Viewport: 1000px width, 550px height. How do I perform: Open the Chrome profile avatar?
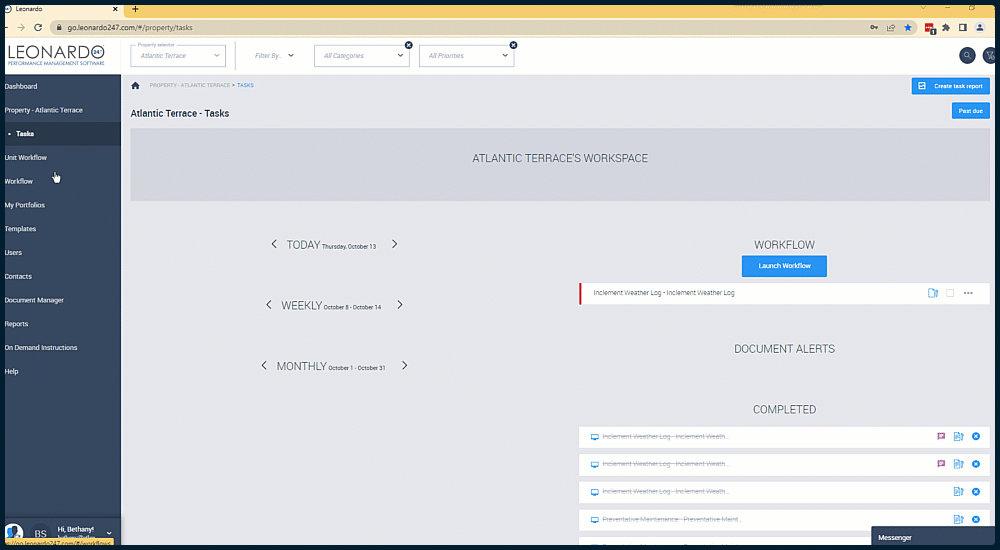[x=980, y=27]
